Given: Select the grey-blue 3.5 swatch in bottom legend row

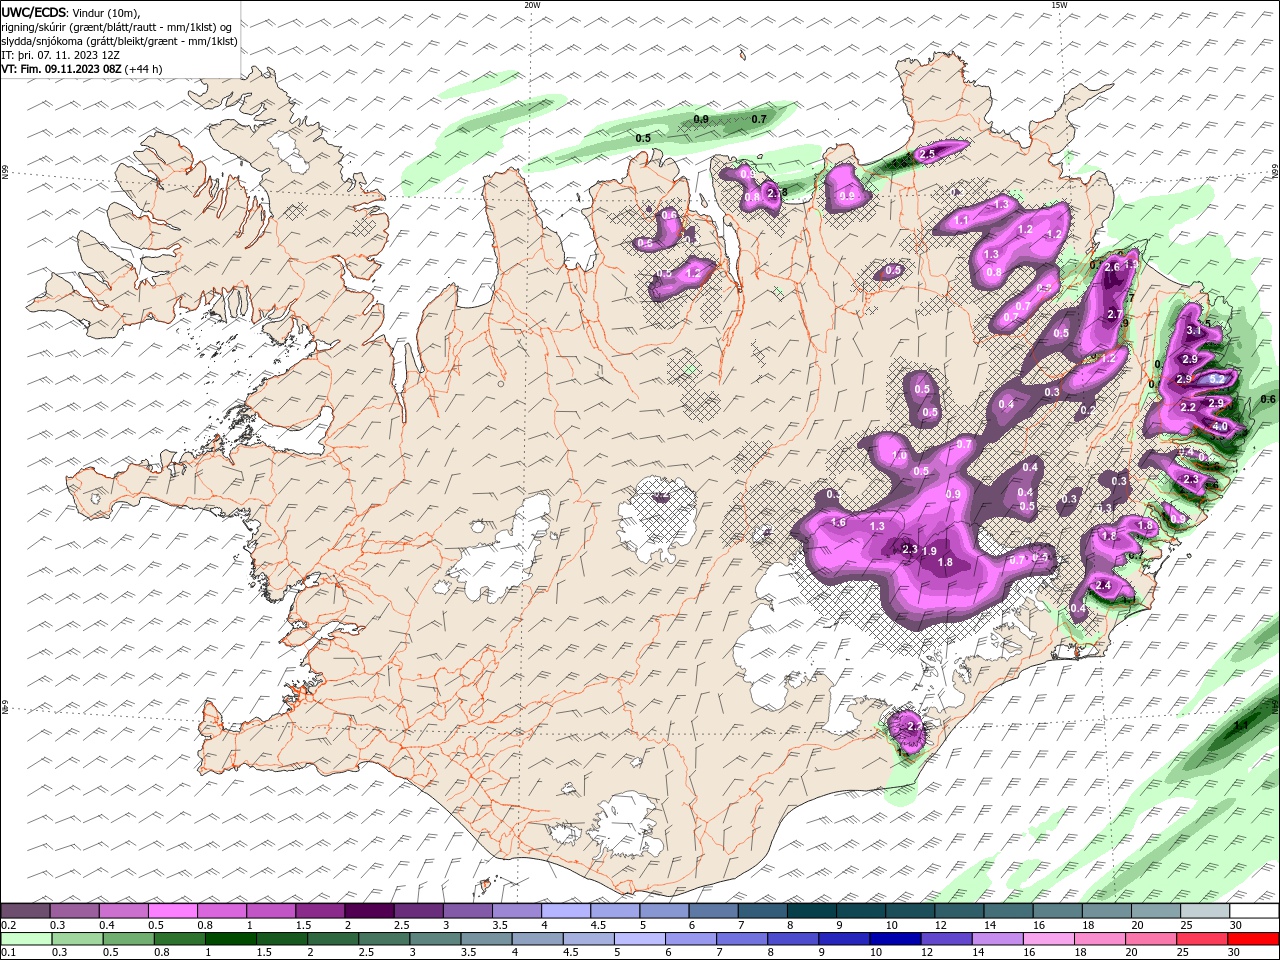Looking at the screenshot, I should pos(487,939).
